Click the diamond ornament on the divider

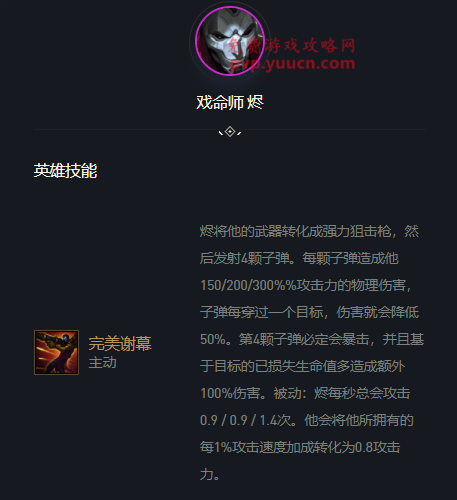pyautogui.click(x=230, y=132)
